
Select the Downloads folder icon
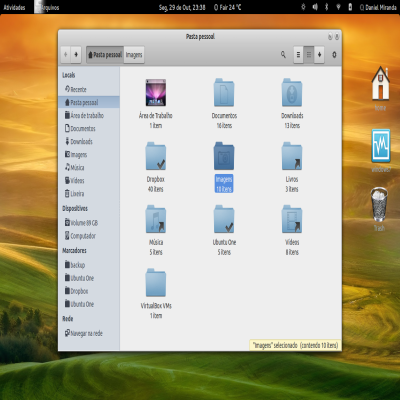pos(292,93)
